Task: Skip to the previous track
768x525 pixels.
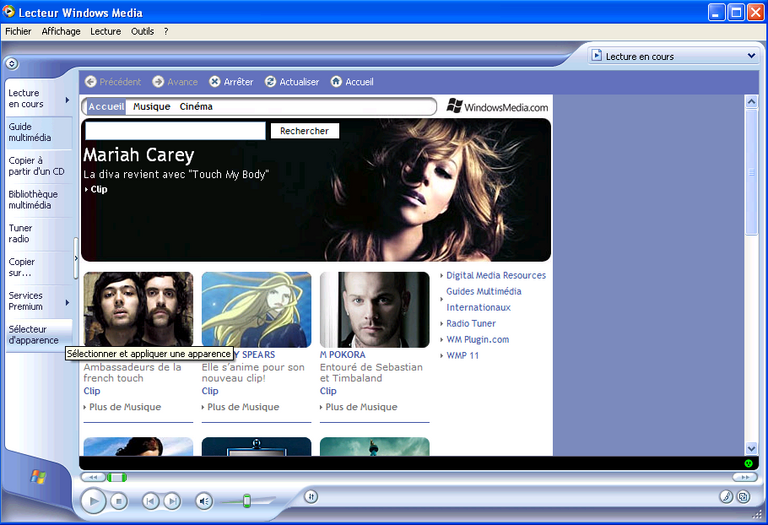Action: tap(150, 501)
